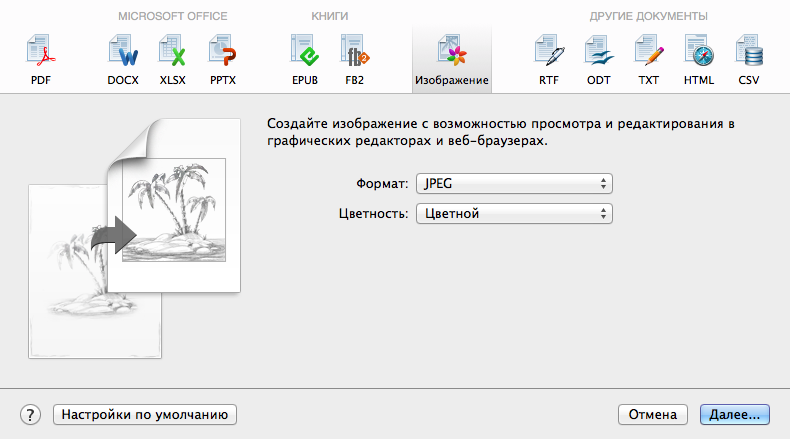Pick the HTML format compass icon
This screenshot has height=439, width=790.
coord(699,52)
